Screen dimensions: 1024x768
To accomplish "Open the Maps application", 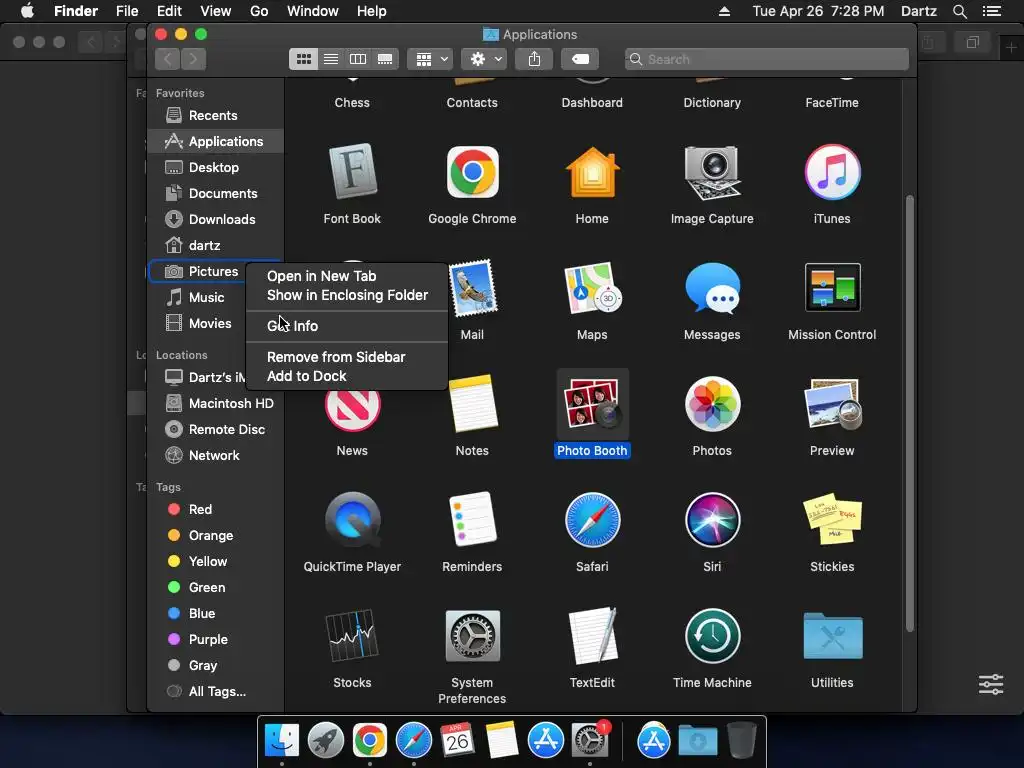I will click(592, 289).
